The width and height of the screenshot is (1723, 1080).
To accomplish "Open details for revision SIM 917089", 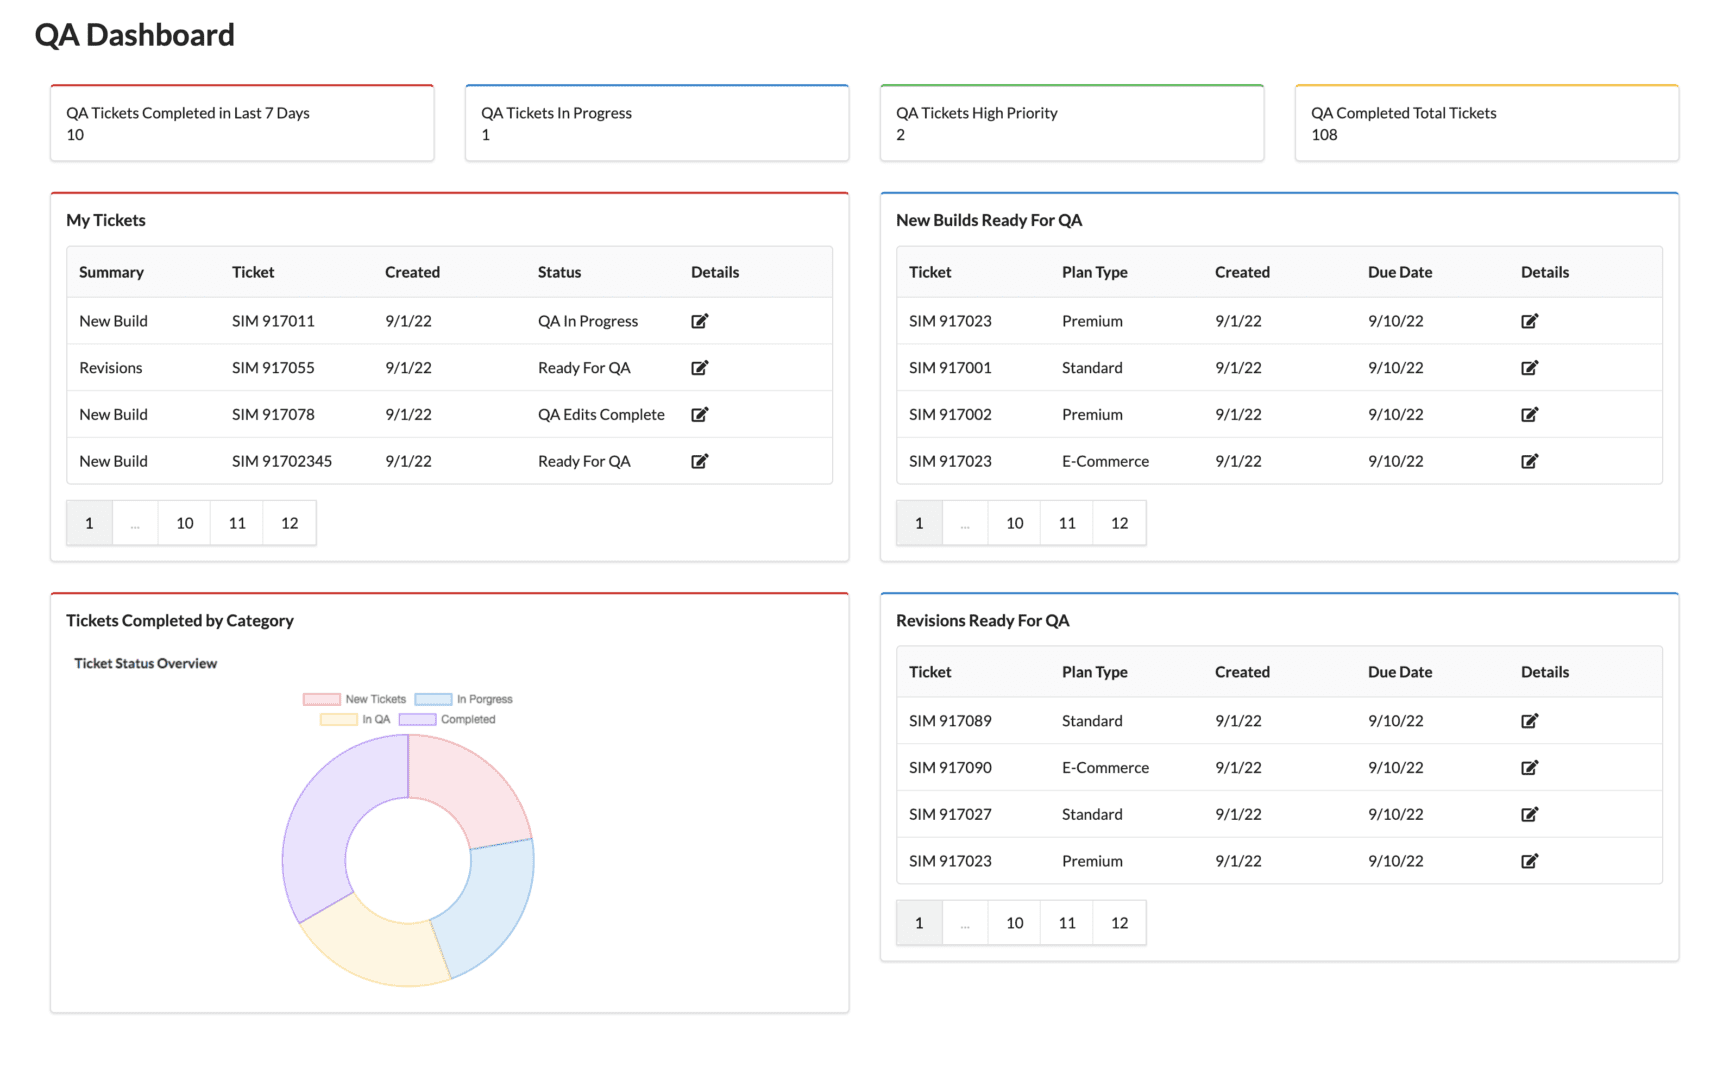I will pyautogui.click(x=1529, y=721).
